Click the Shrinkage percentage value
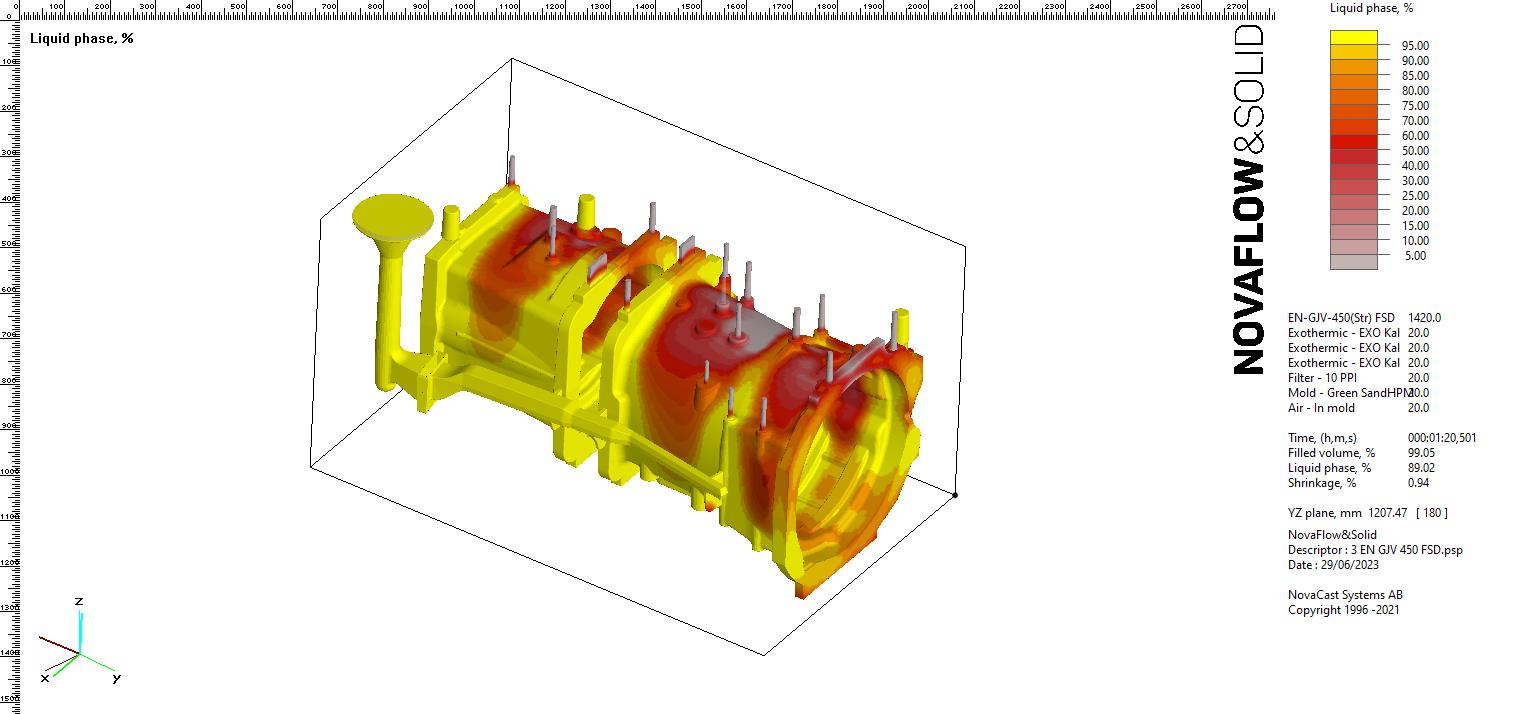This screenshot has height=714, width=1516. [x=1416, y=482]
